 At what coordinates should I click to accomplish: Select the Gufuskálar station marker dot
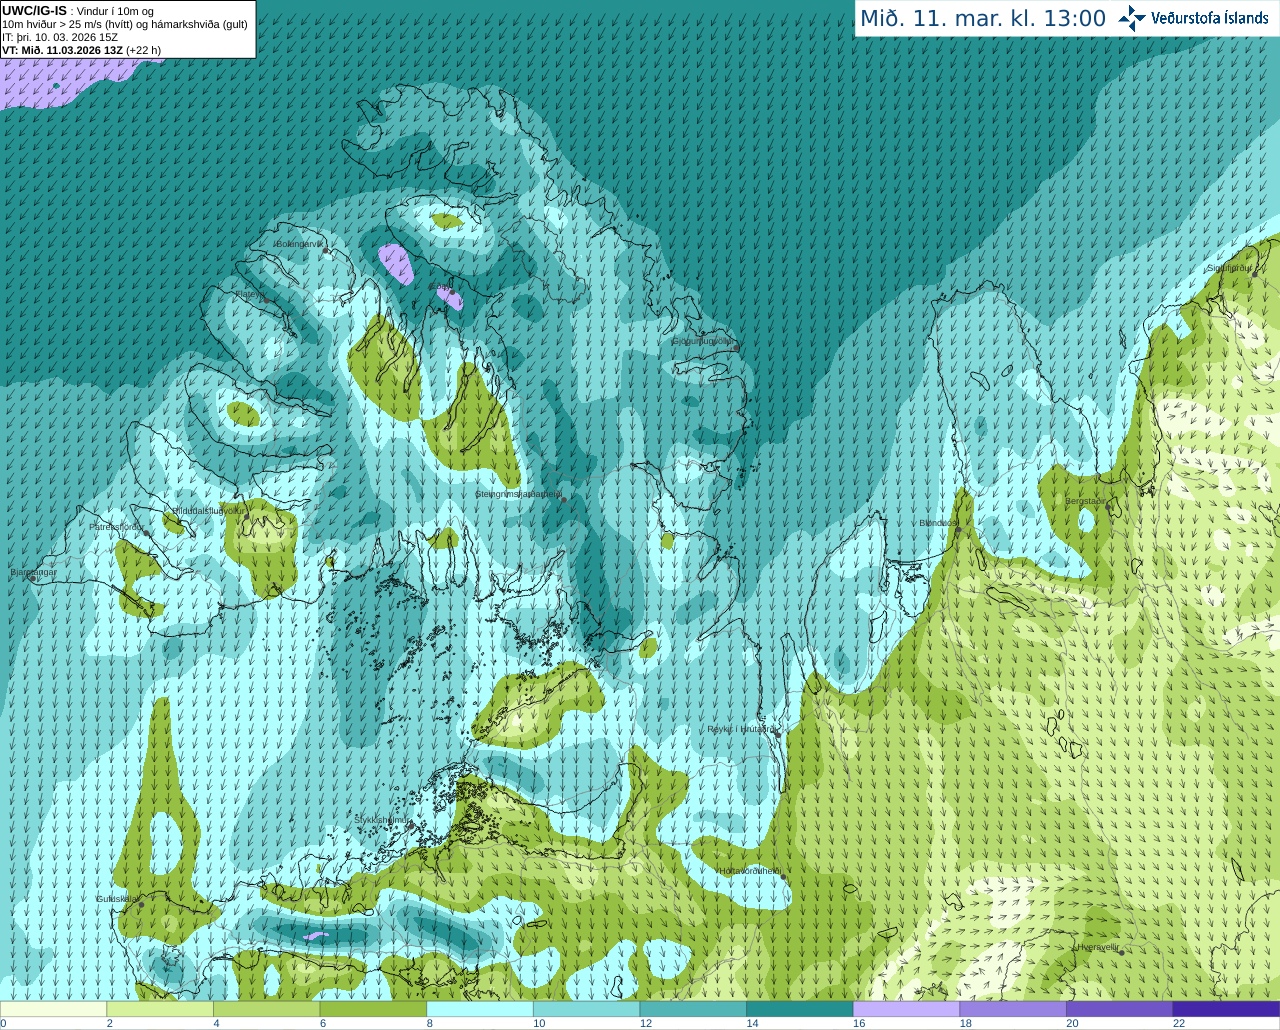tap(141, 905)
